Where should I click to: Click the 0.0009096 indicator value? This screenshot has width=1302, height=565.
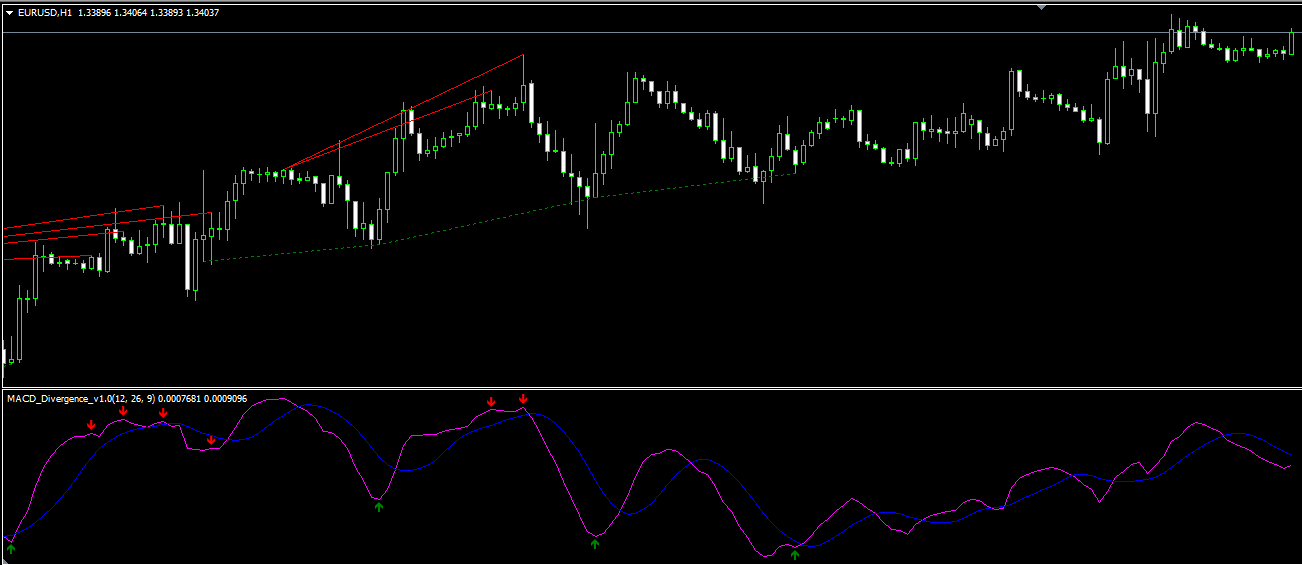coord(225,398)
